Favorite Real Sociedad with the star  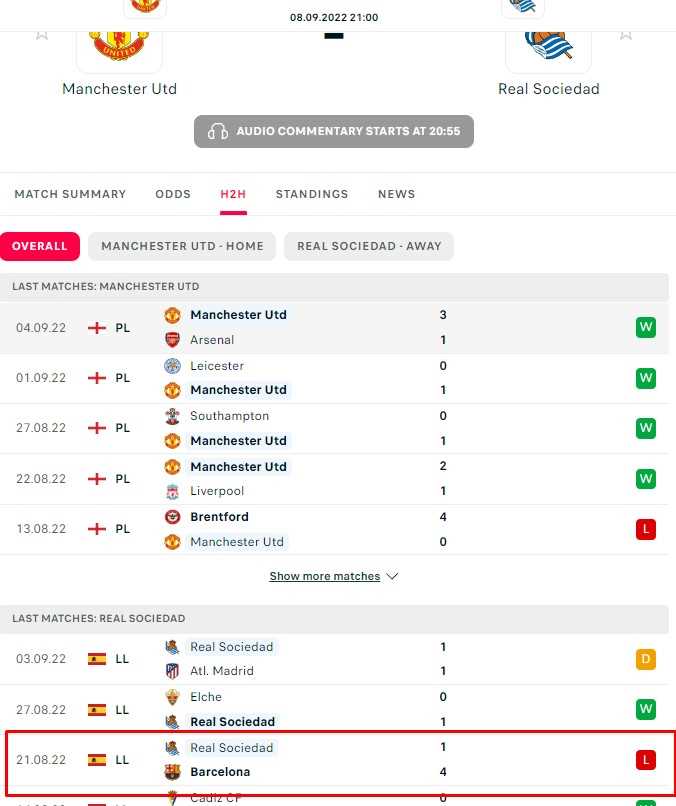tap(626, 33)
